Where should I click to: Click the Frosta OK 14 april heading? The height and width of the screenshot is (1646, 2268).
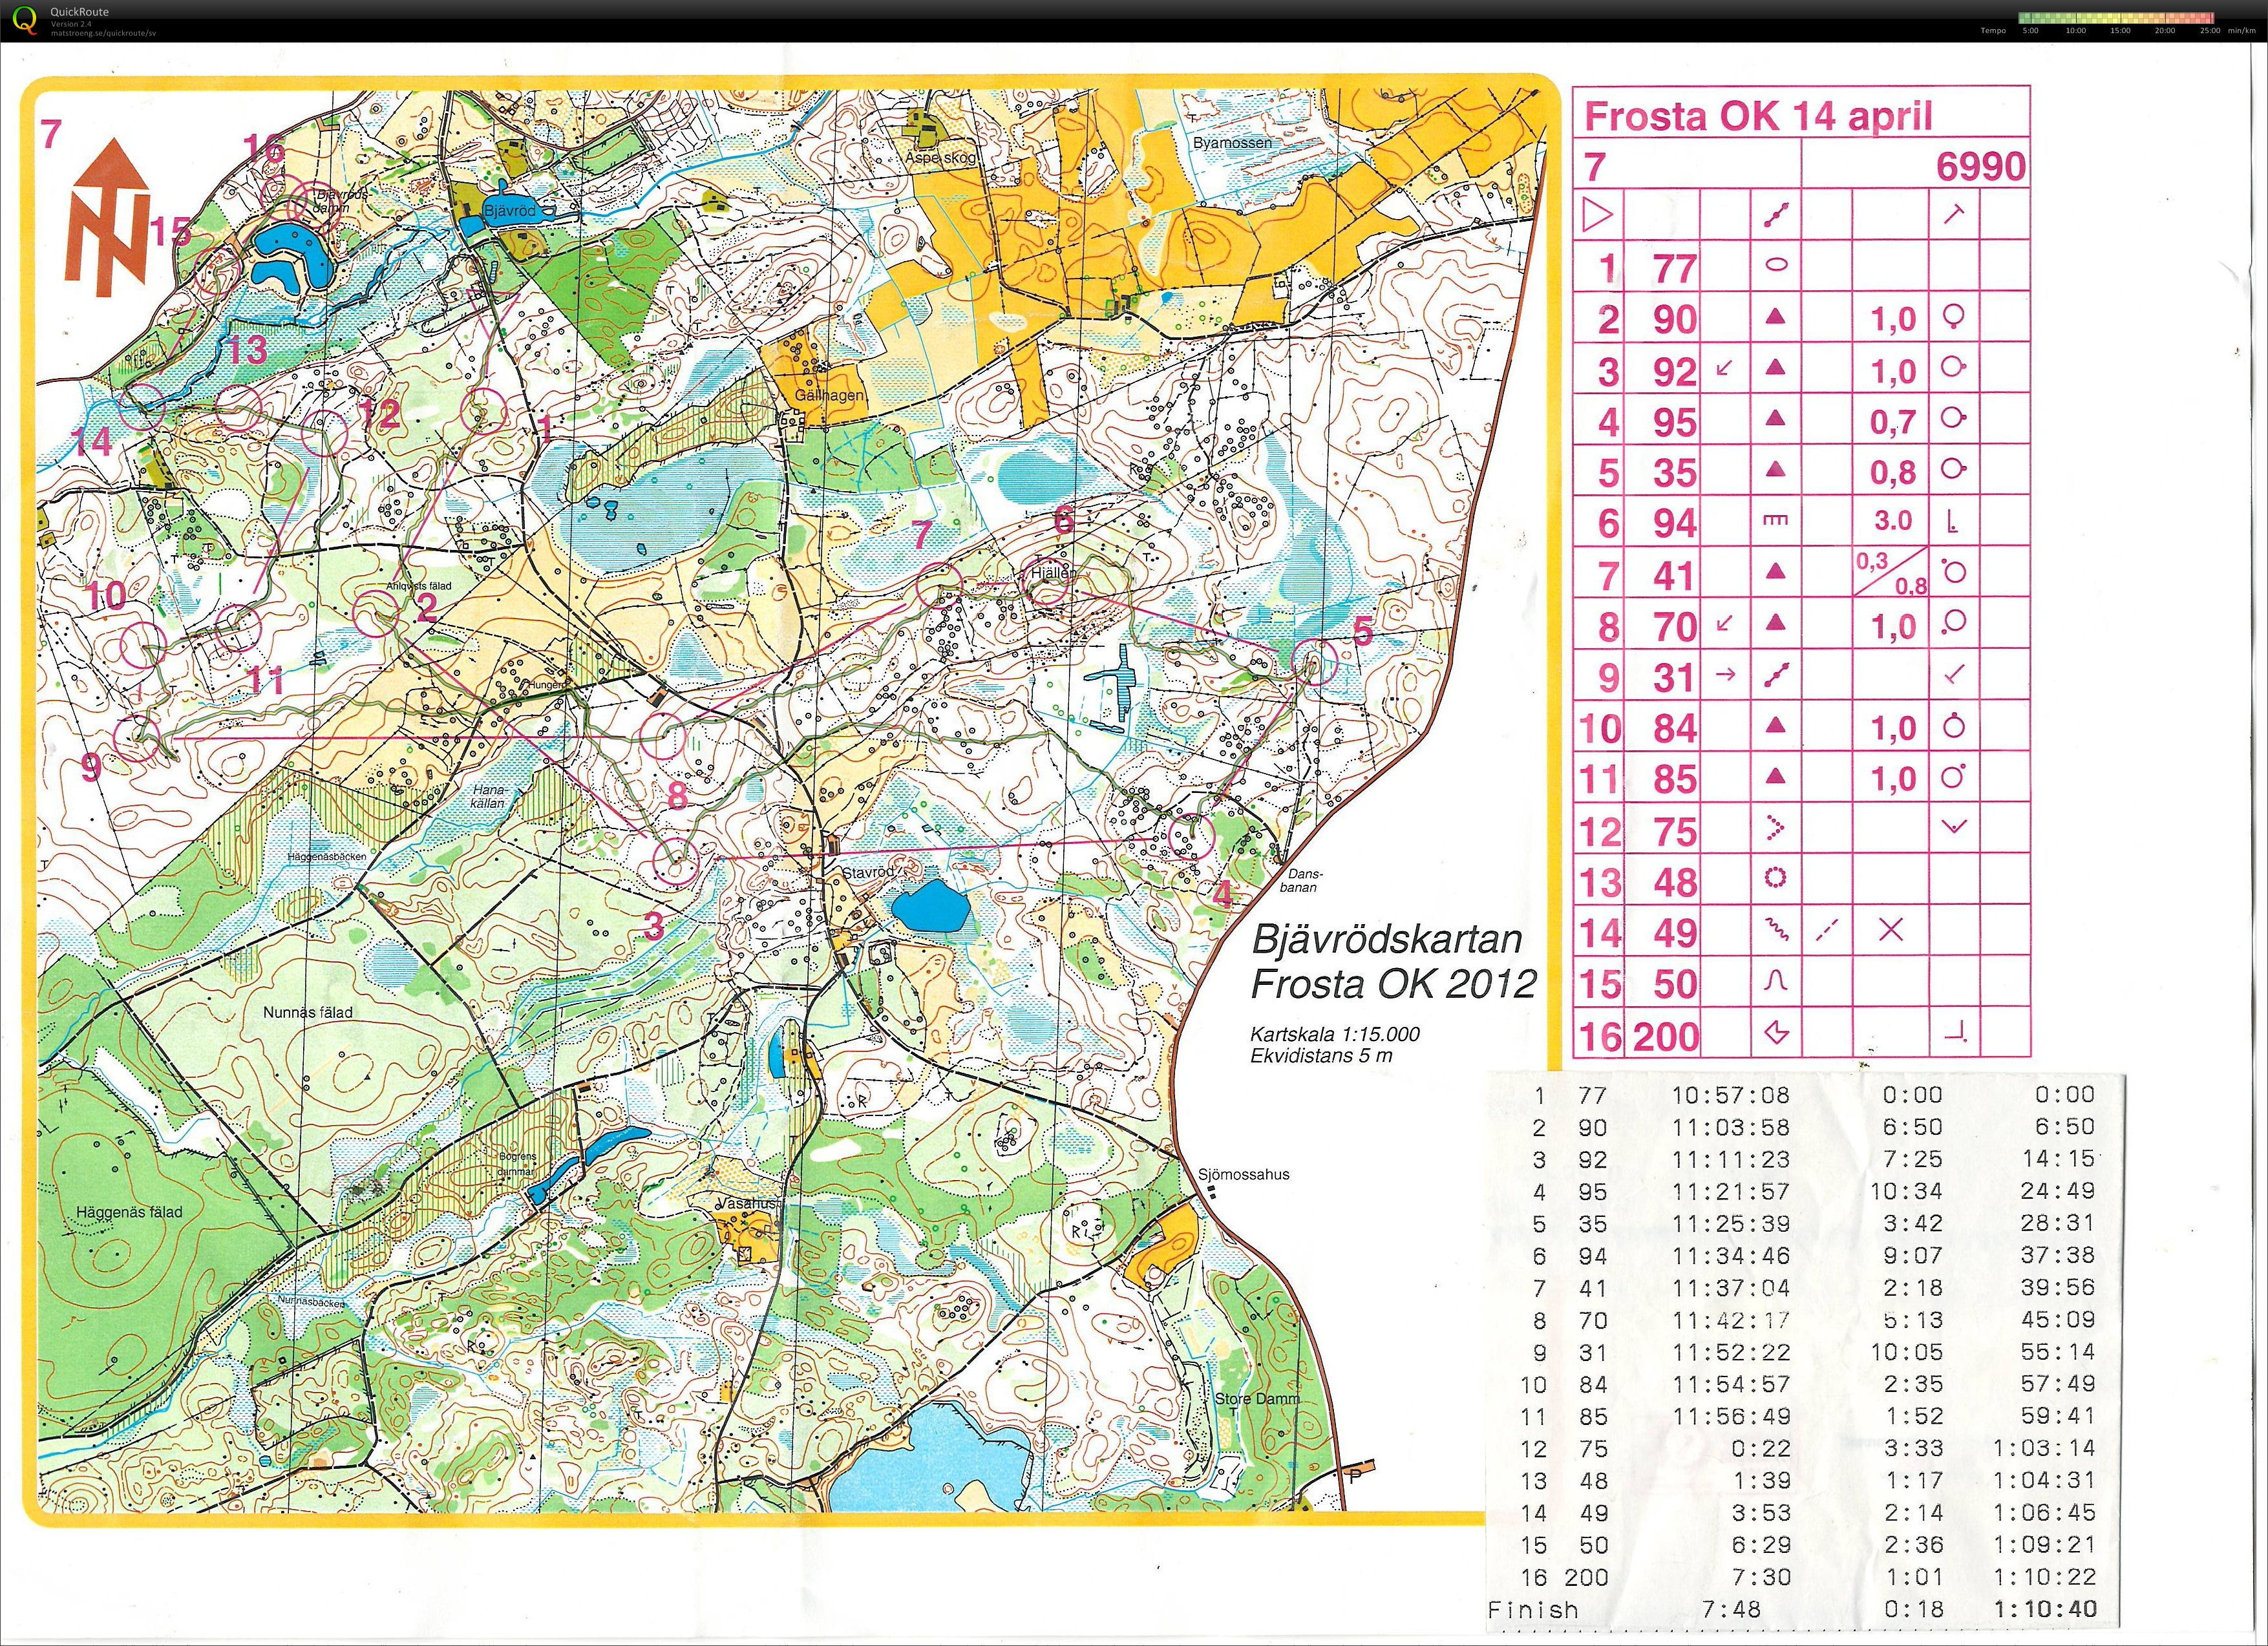point(1758,117)
